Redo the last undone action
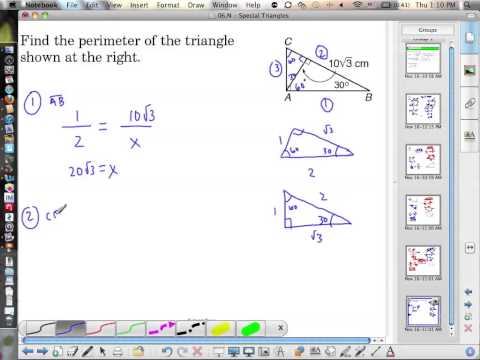 [182, 351]
